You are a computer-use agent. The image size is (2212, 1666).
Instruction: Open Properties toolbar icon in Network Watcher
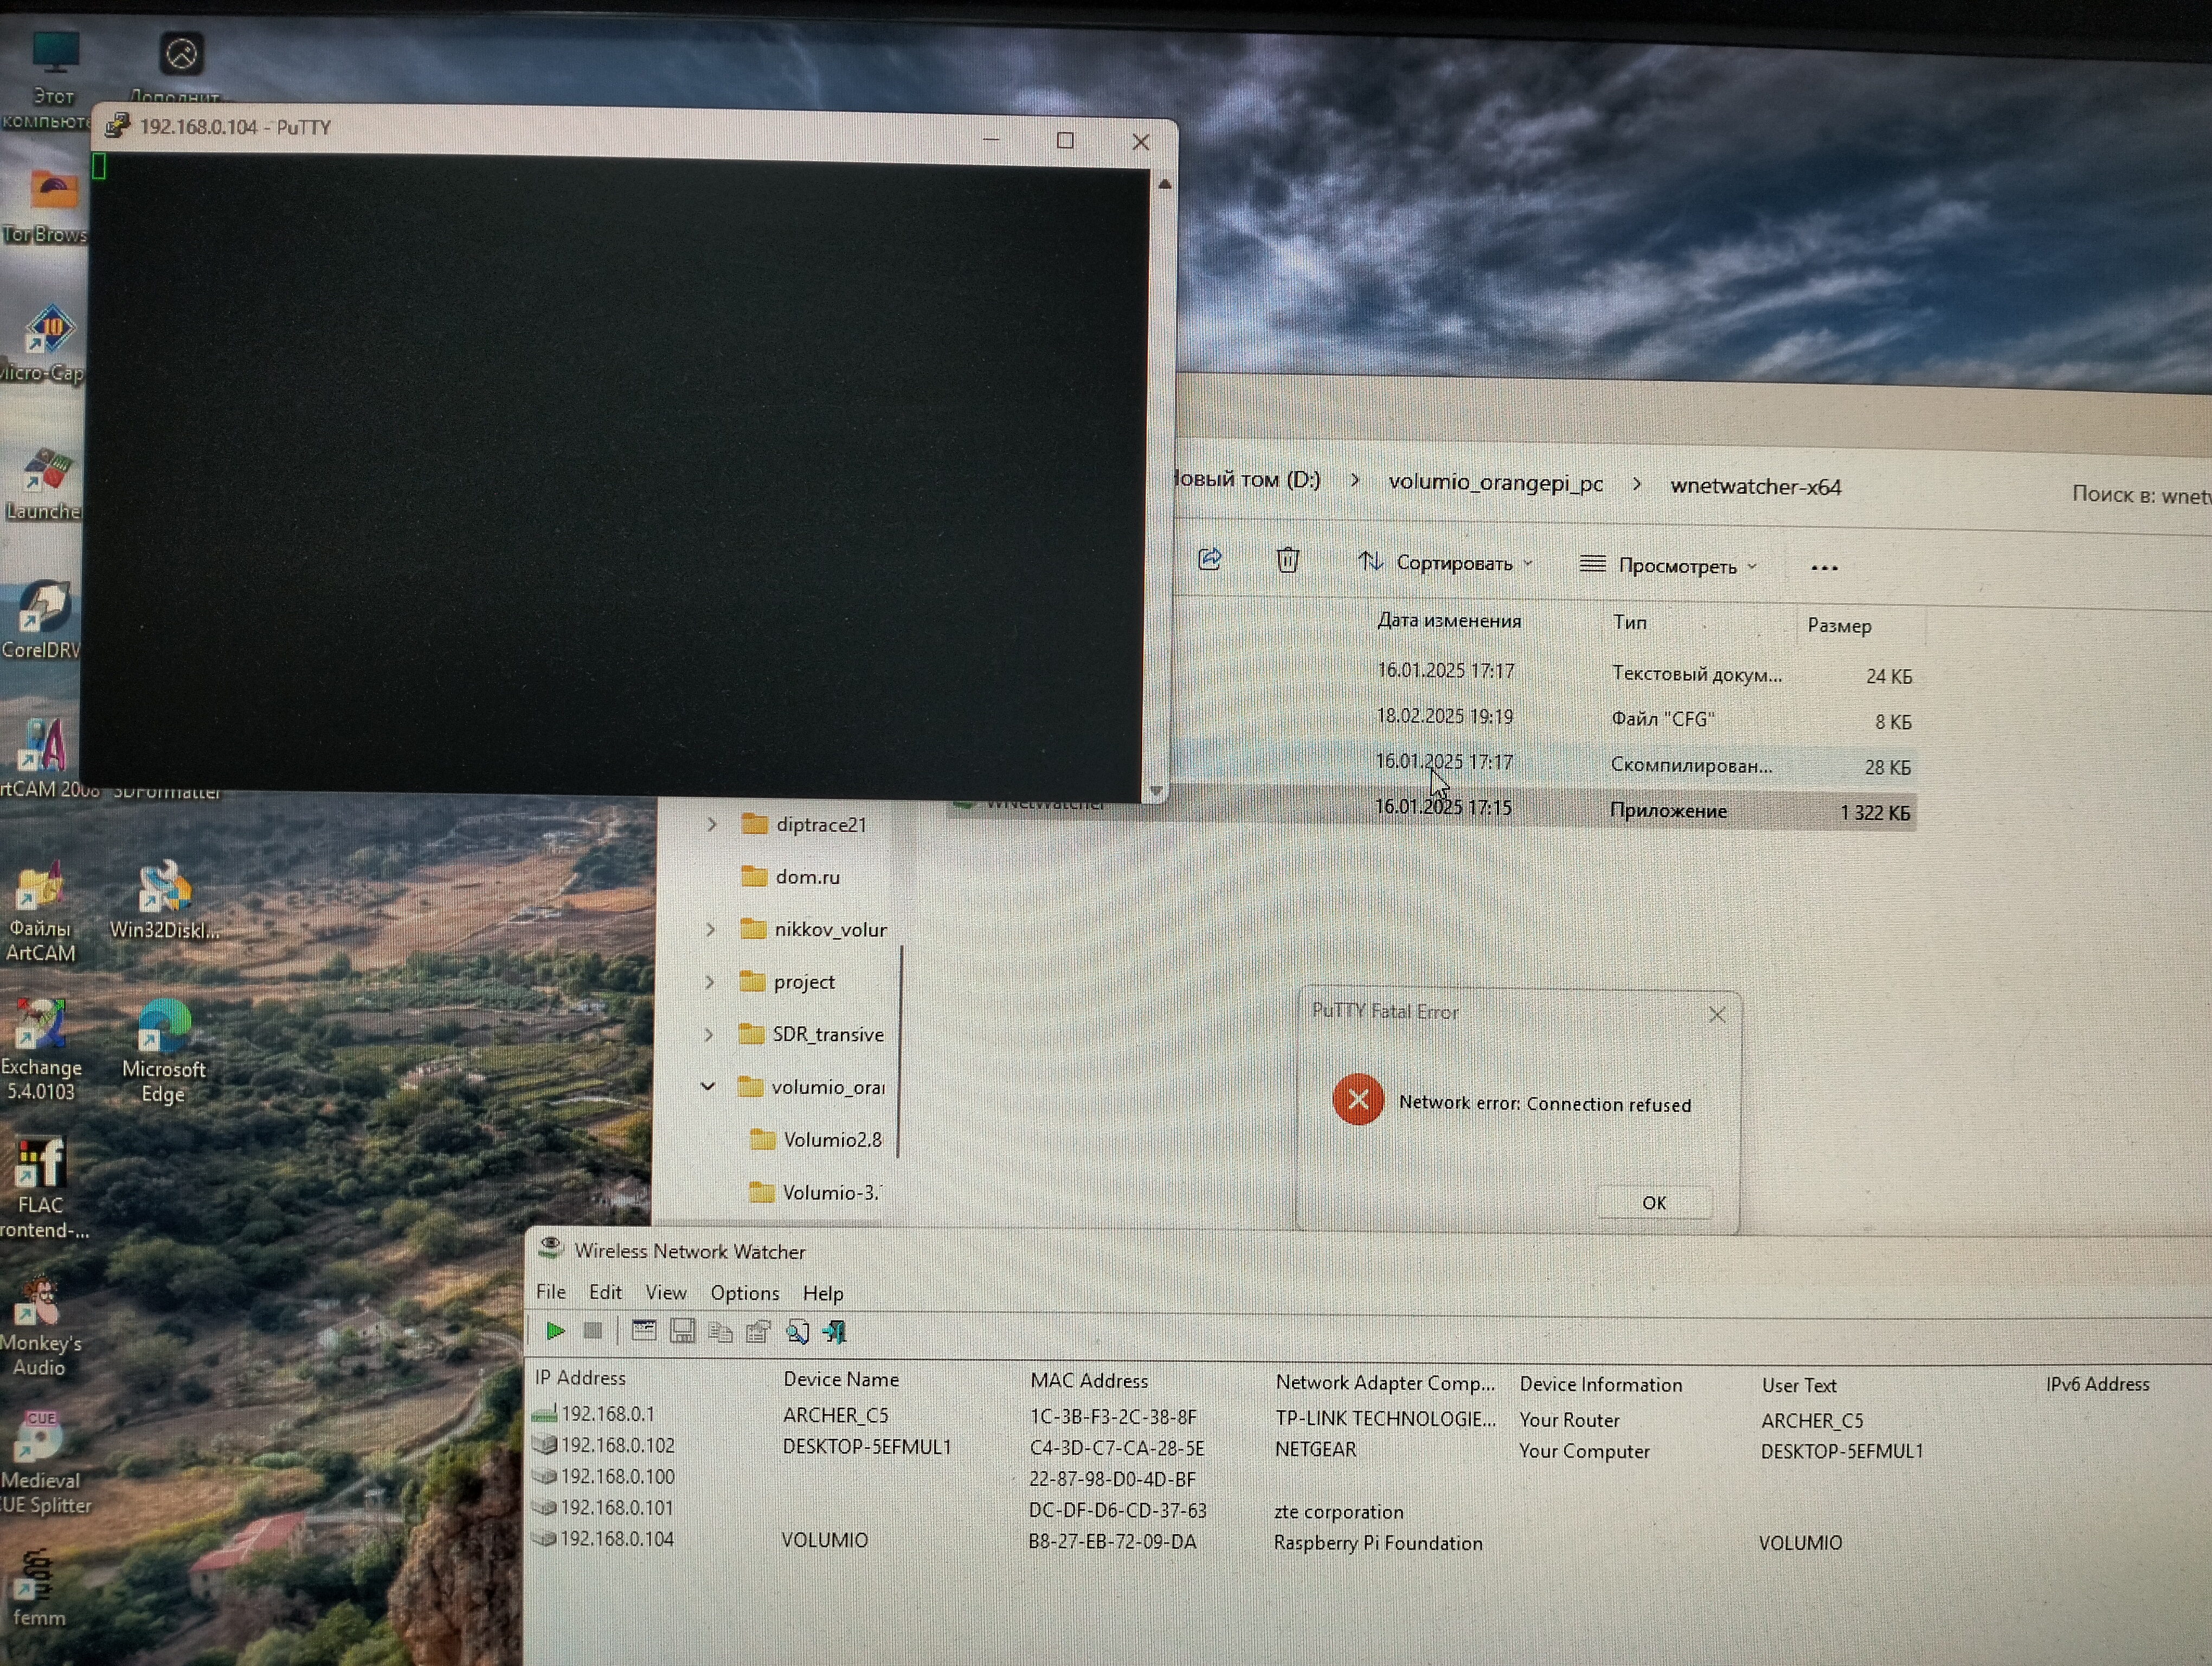[x=758, y=1332]
